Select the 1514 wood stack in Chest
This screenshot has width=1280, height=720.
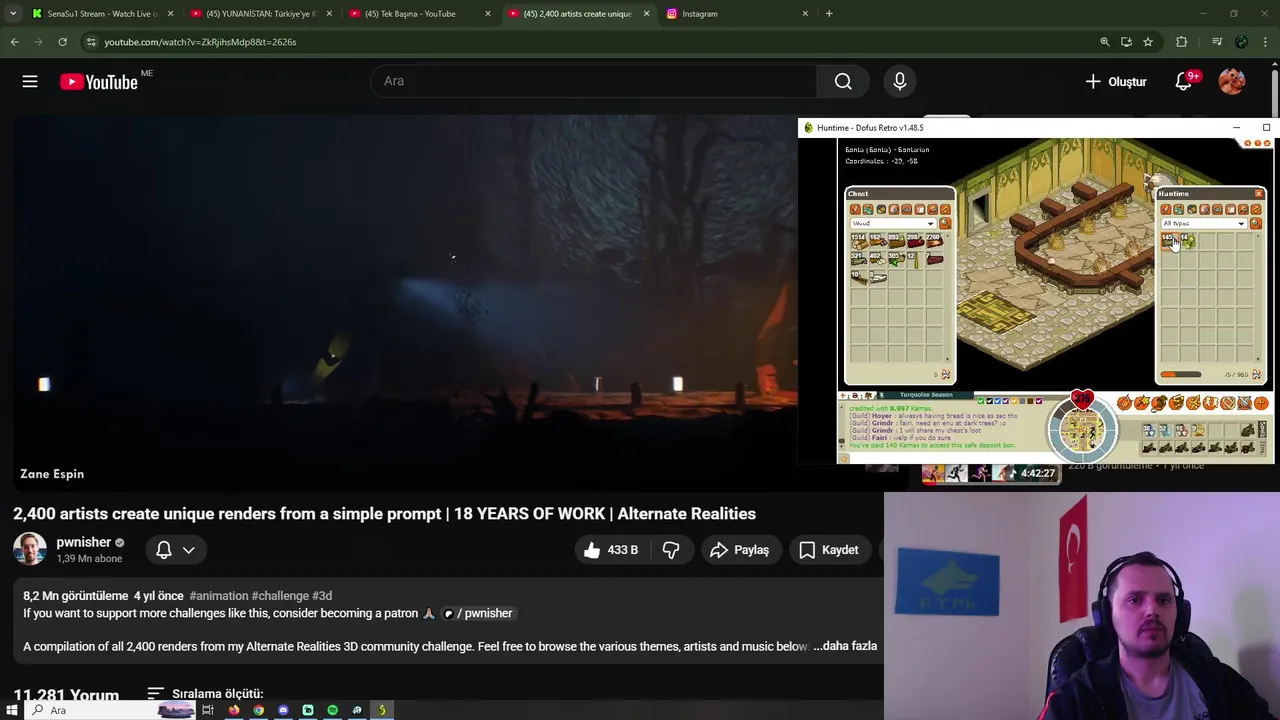coord(858,242)
